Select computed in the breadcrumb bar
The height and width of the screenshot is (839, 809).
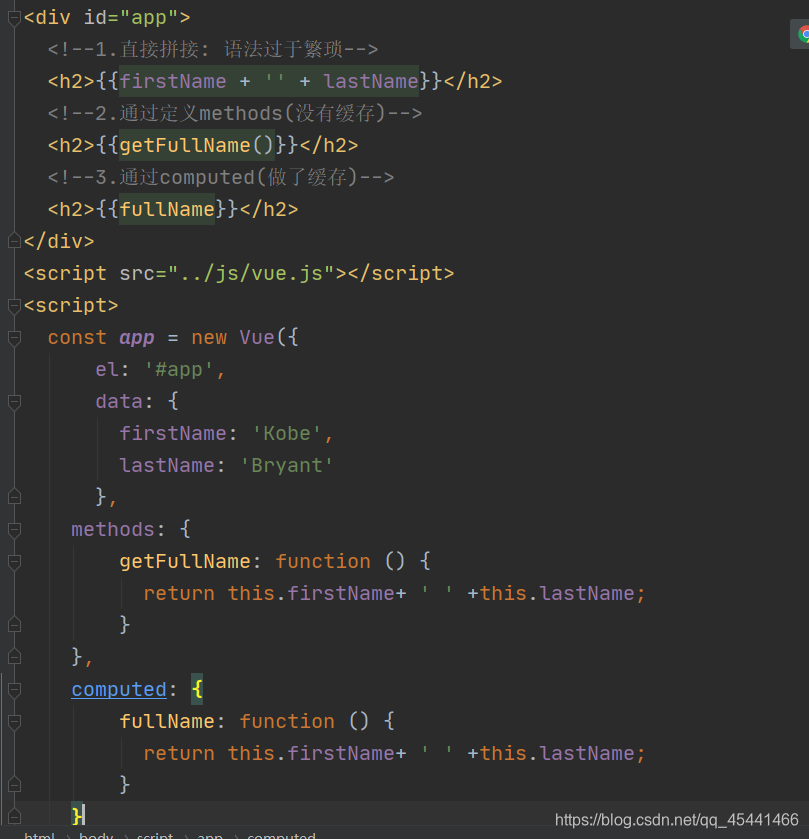pyautogui.click(x=281, y=835)
